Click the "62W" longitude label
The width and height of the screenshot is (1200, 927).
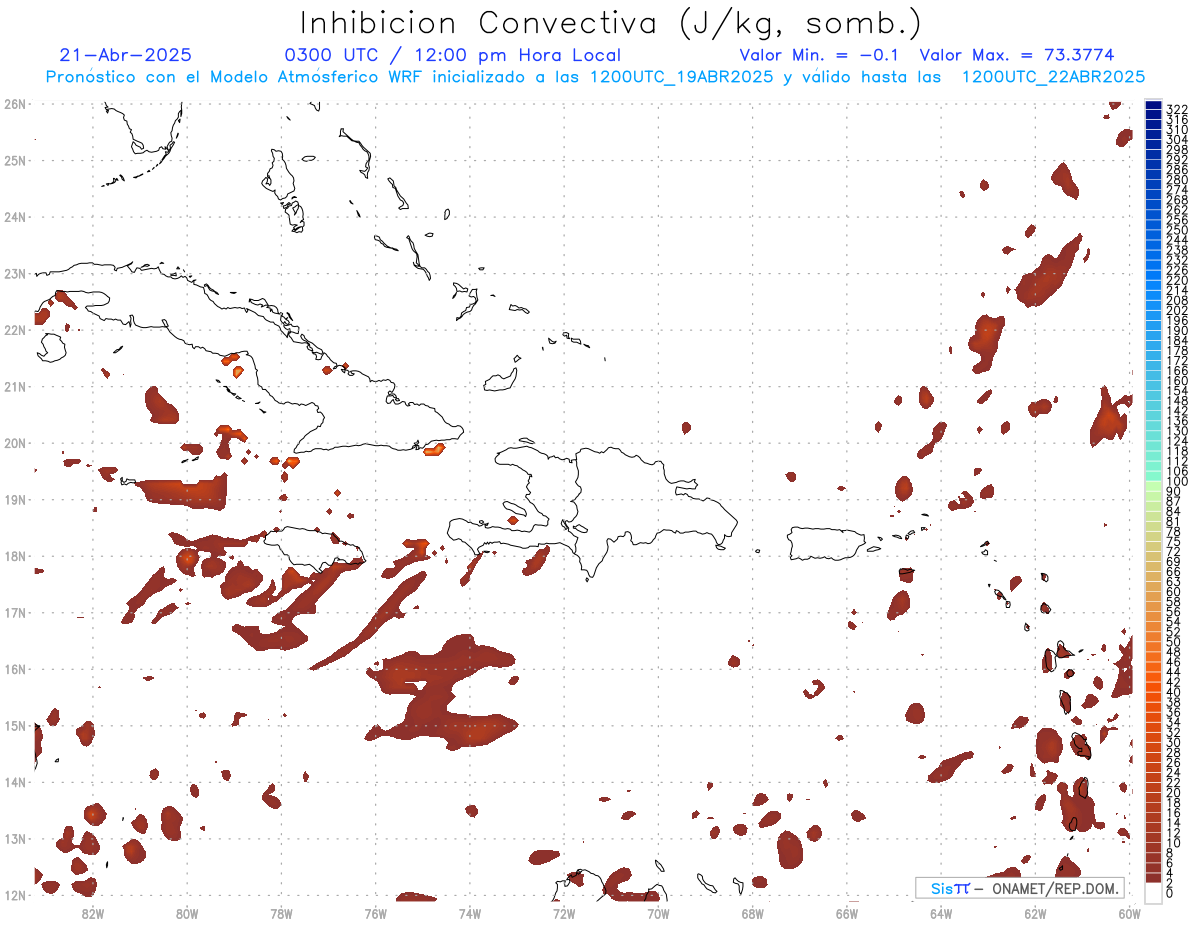1035,913
